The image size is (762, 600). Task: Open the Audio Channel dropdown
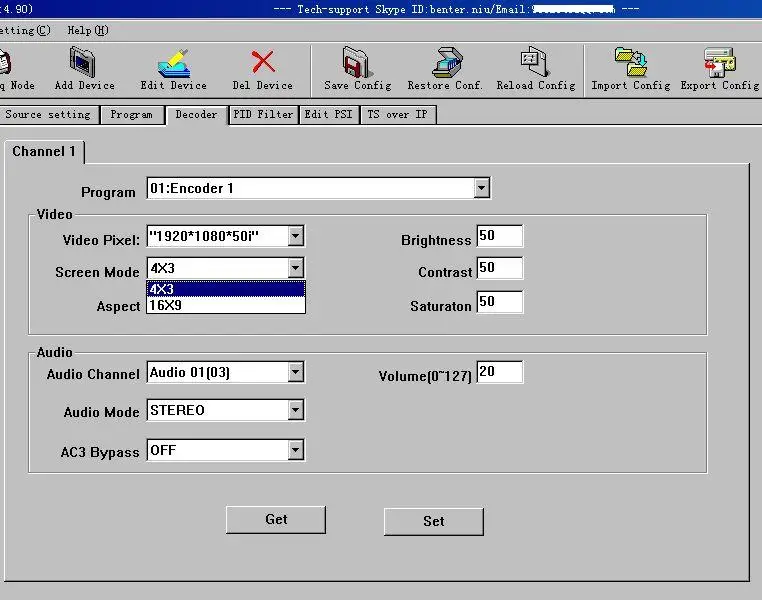pyautogui.click(x=295, y=373)
